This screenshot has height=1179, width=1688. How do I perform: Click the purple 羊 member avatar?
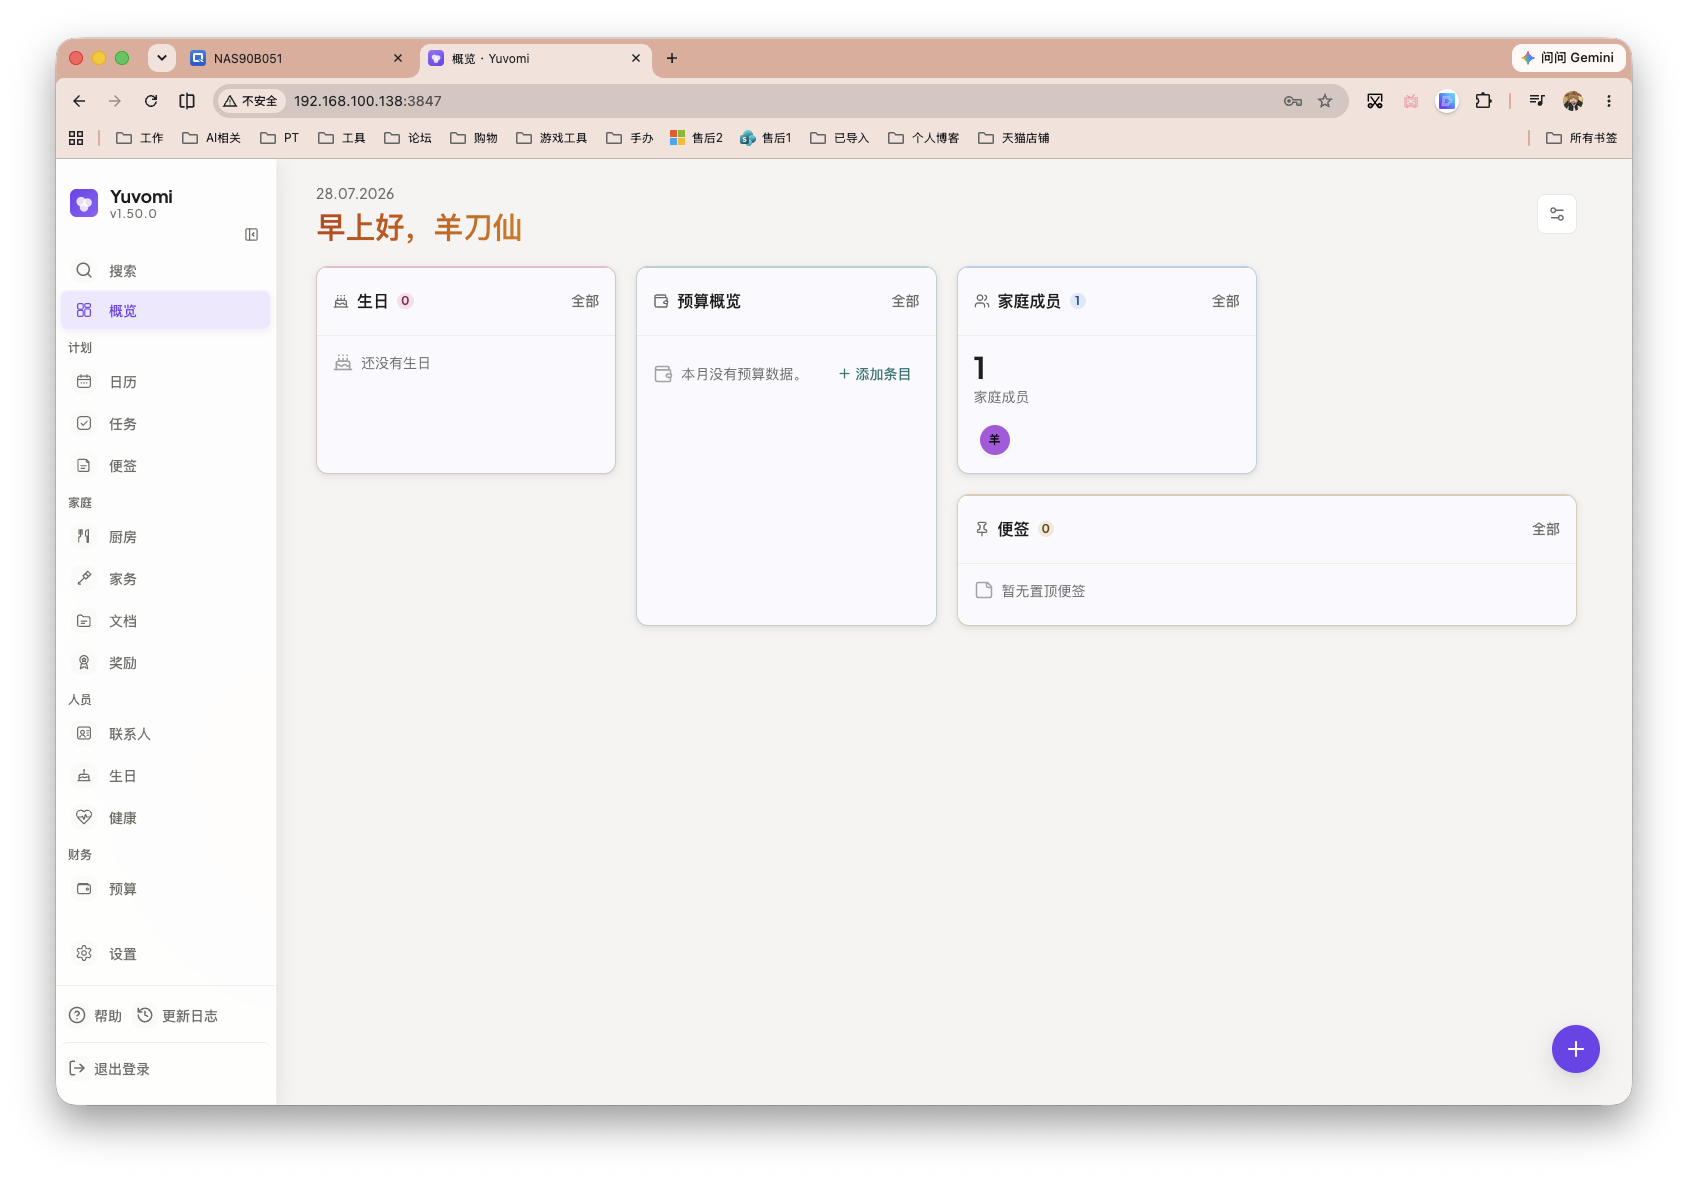[994, 439]
